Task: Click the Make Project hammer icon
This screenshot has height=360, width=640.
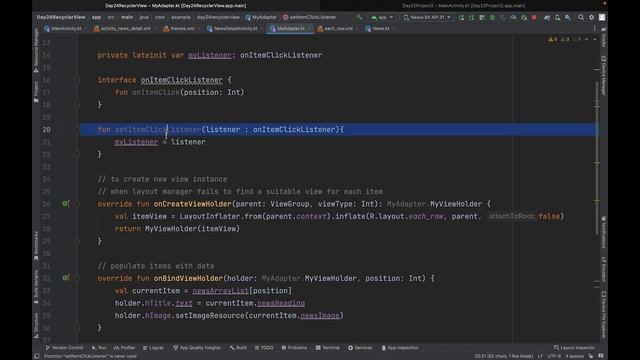Action: [x=359, y=18]
